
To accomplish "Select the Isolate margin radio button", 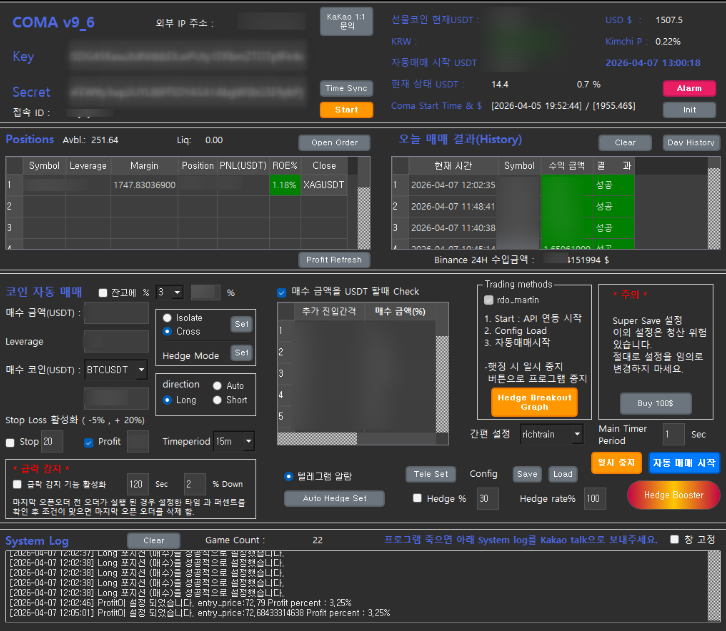I will (167, 317).
